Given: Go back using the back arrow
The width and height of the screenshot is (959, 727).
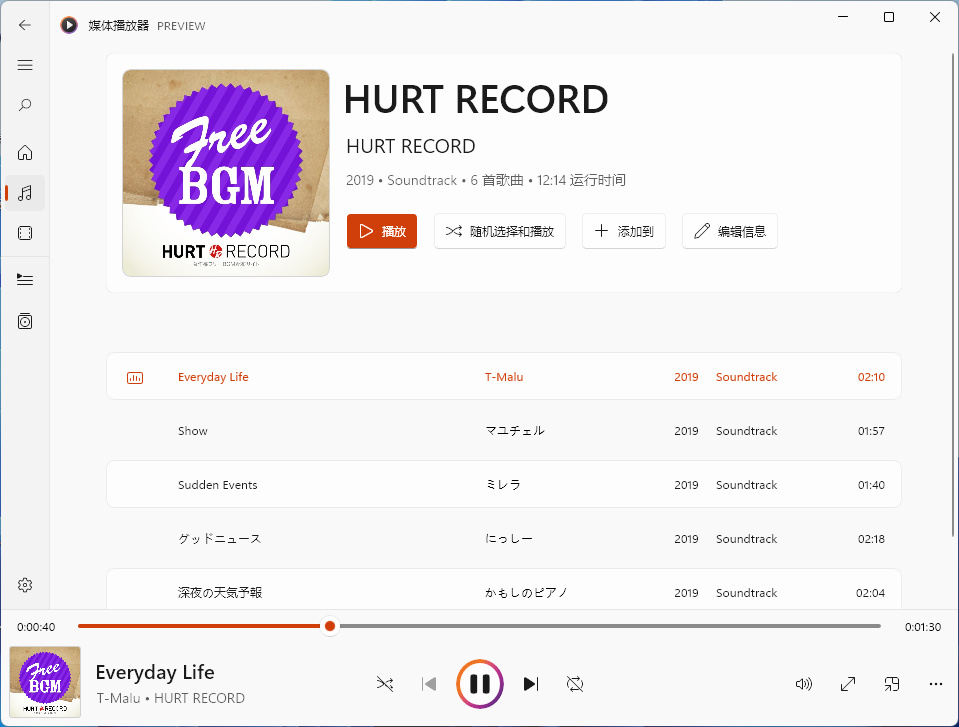Looking at the screenshot, I should click(24, 25).
